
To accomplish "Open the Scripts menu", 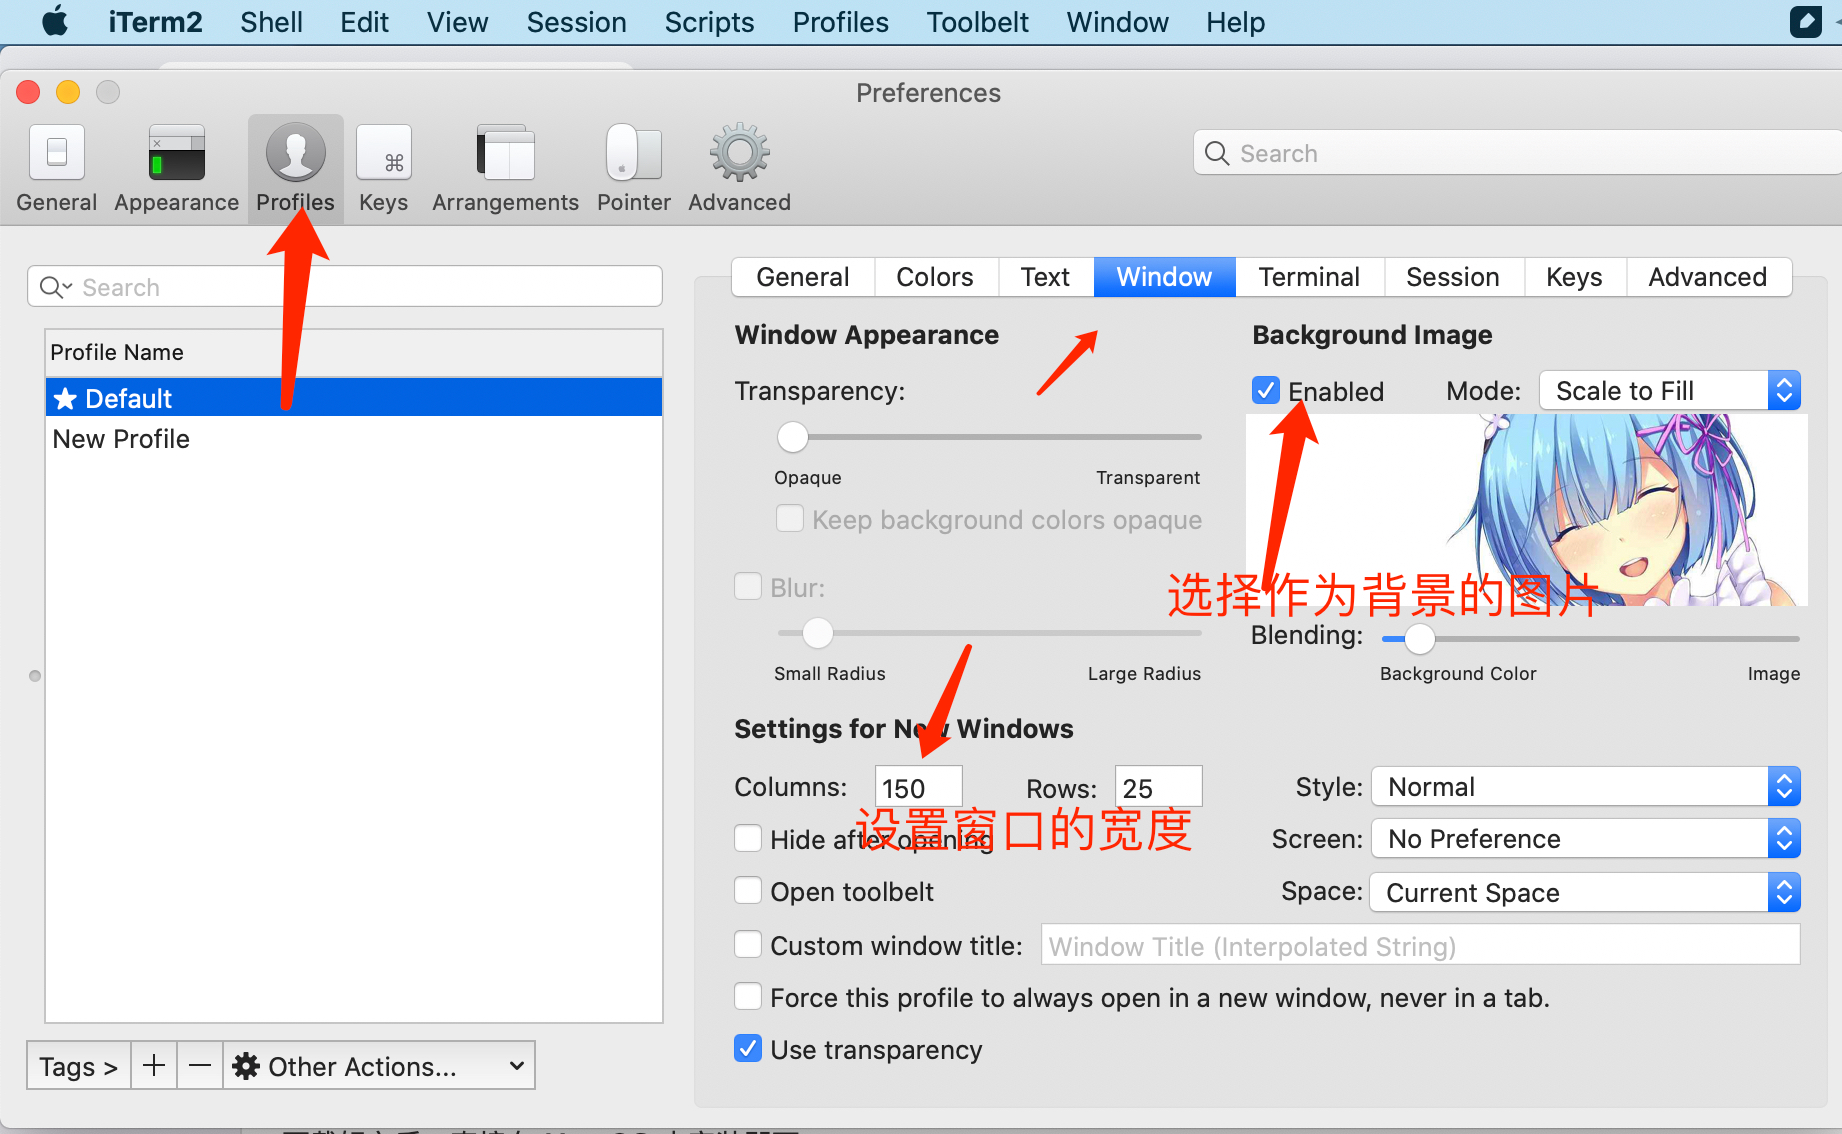I will tap(709, 22).
